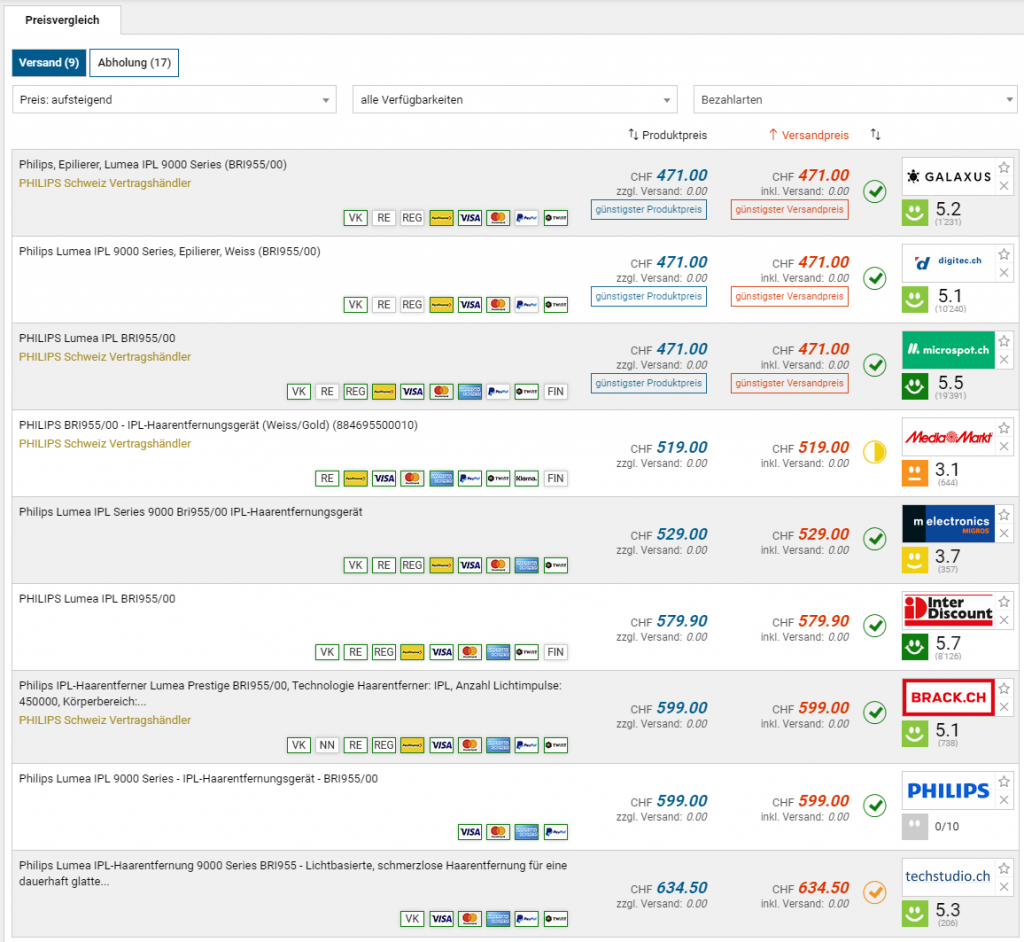1024x942 pixels.
Task: Sort by Produktpreis column header
Action: tap(667, 134)
